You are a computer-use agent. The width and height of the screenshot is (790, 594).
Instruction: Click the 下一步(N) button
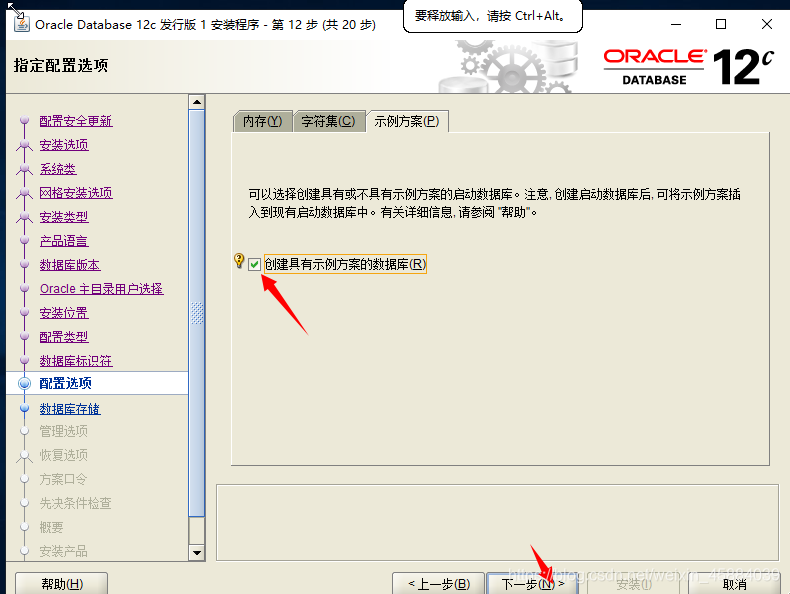[533, 584]
